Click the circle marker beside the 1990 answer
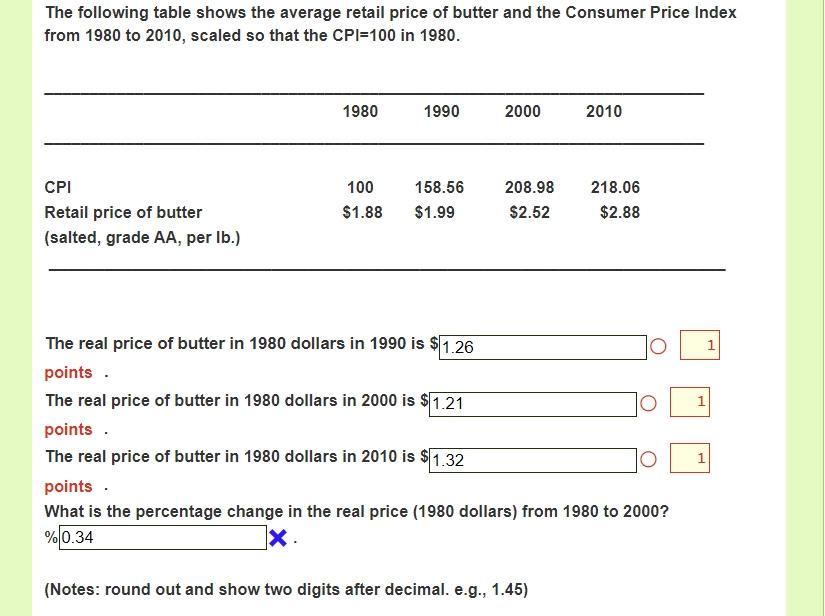The image size is (825, 616). pyautogui.click(x=658, y=345)
